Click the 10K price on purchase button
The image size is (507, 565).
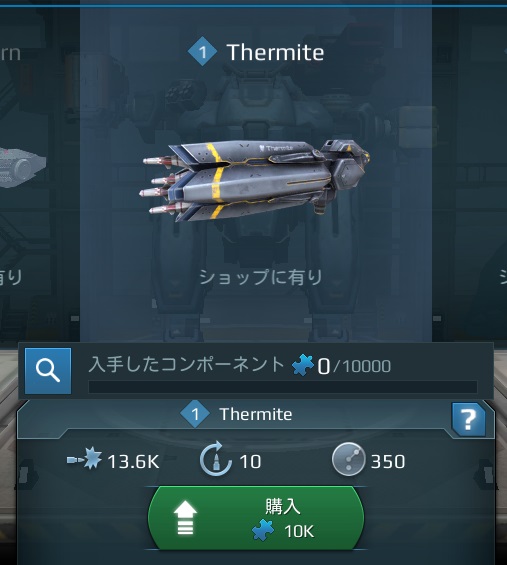pos(299,531)
